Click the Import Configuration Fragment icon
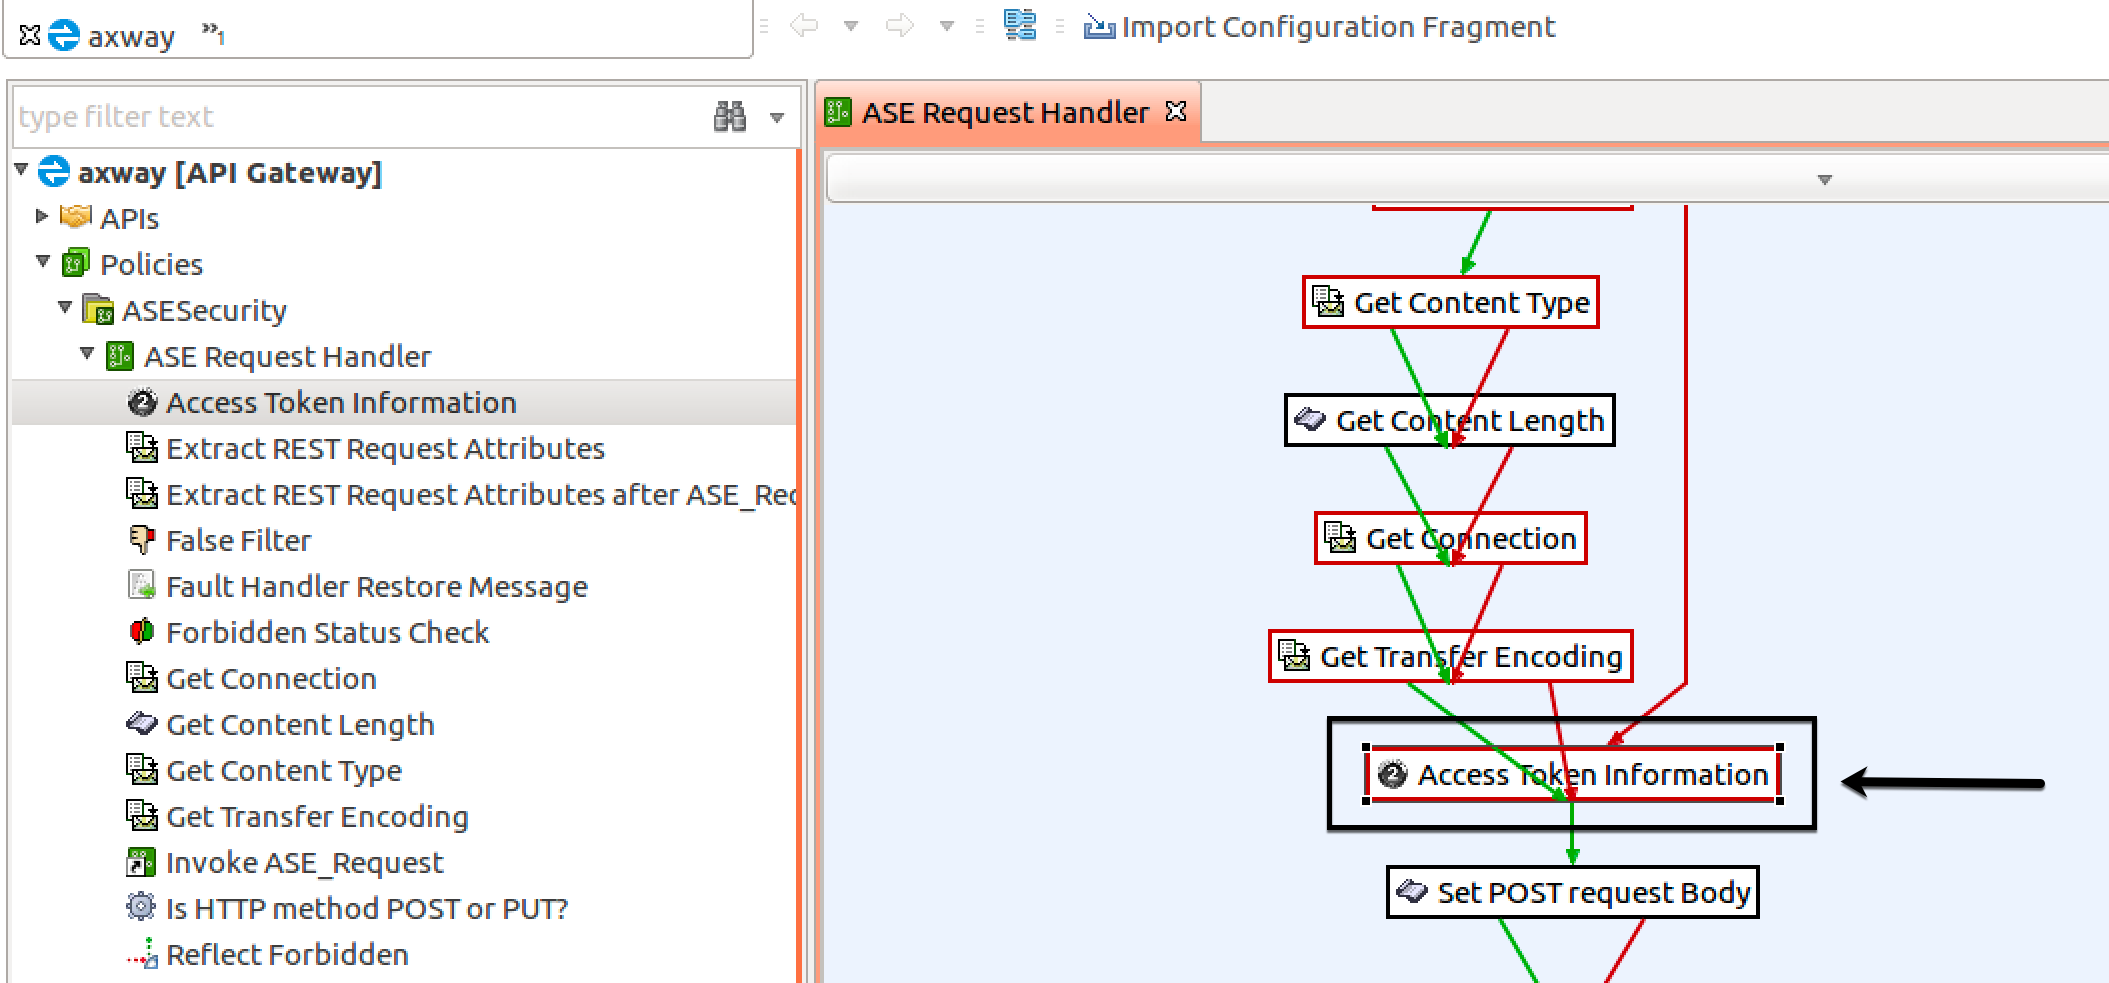 pyautogui.click(x=1099, y=27)
